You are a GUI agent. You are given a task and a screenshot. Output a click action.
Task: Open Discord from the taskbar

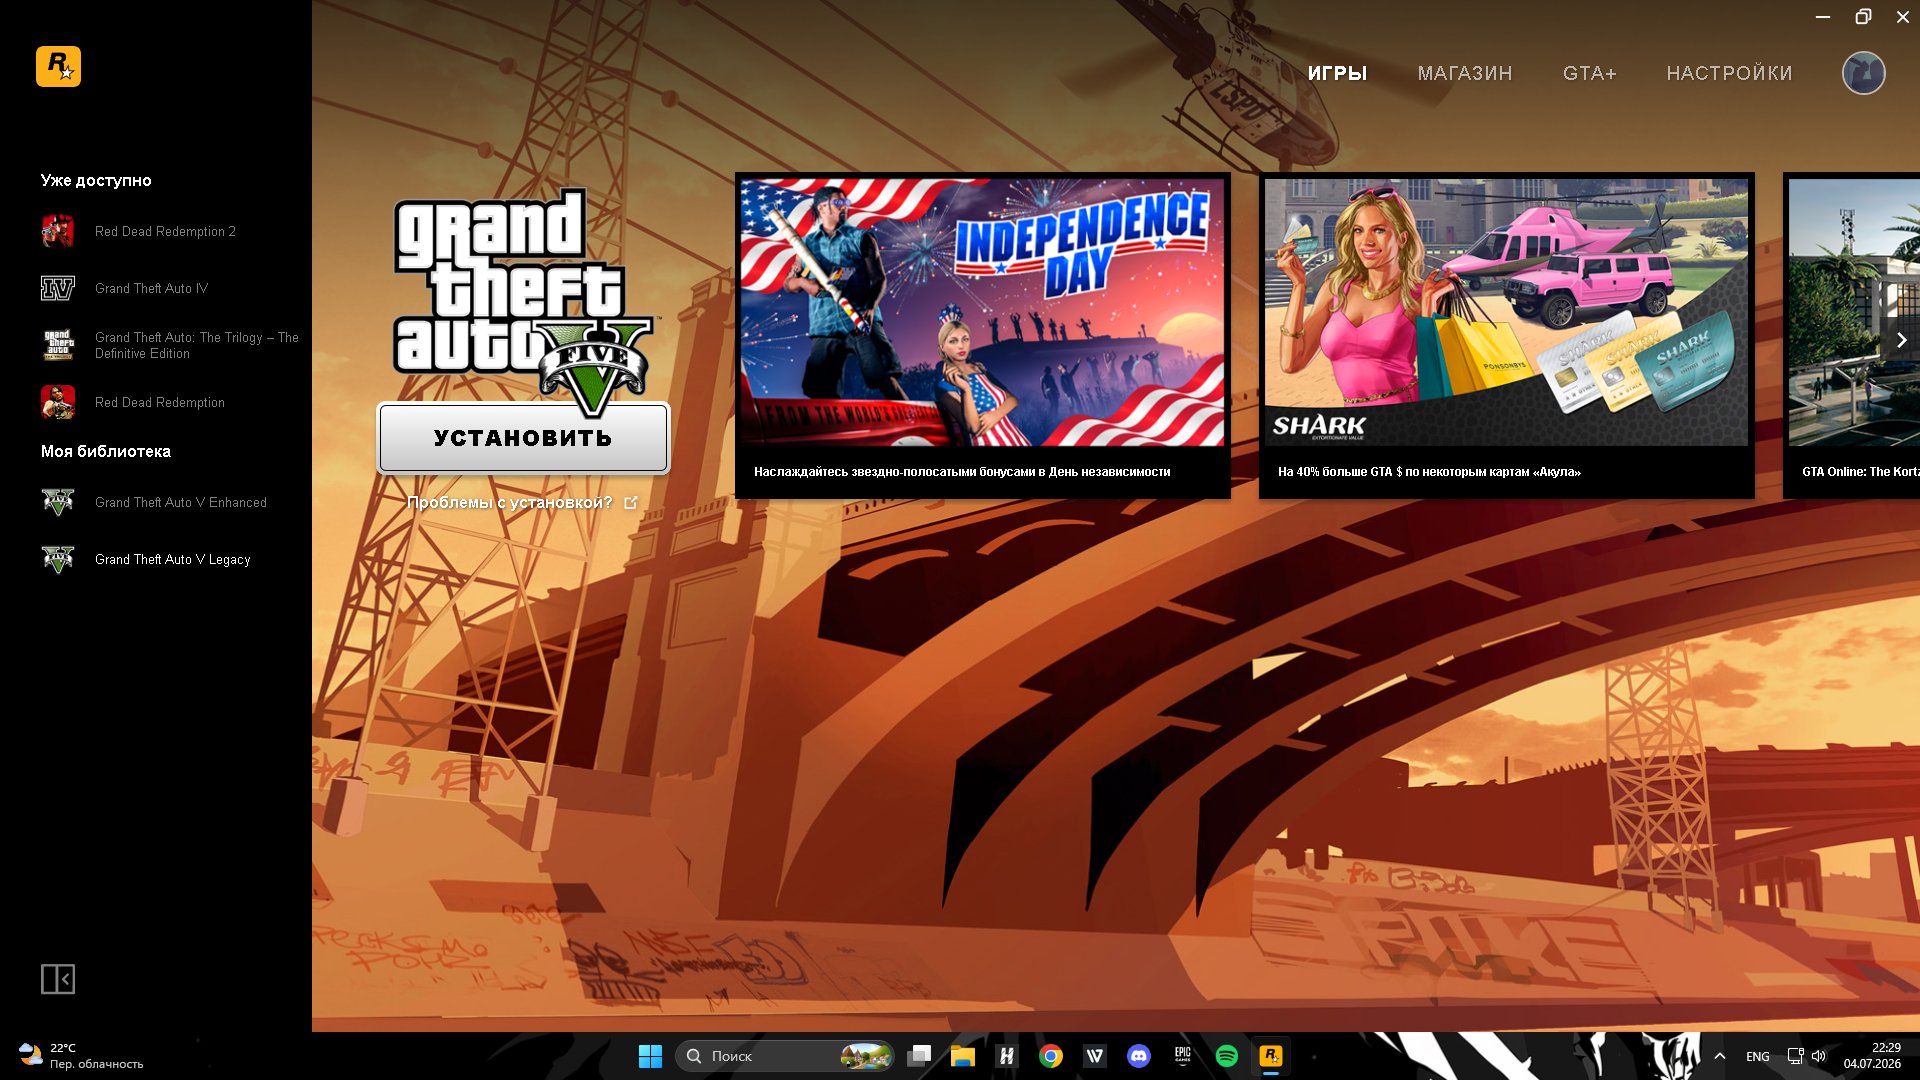[1139, 1056]
